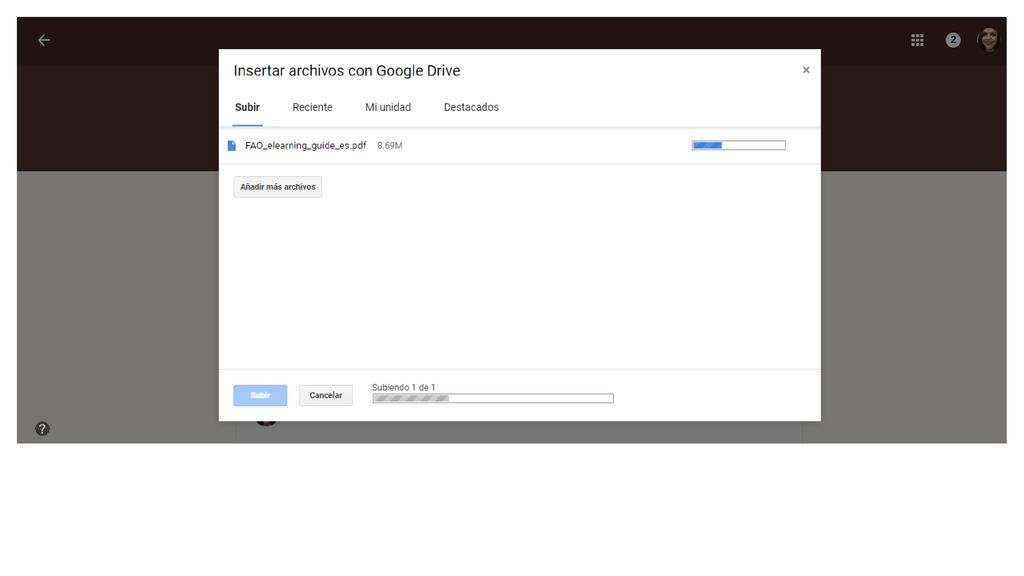
Task: Click the file size 8.69M
Action: click(389, 146)
